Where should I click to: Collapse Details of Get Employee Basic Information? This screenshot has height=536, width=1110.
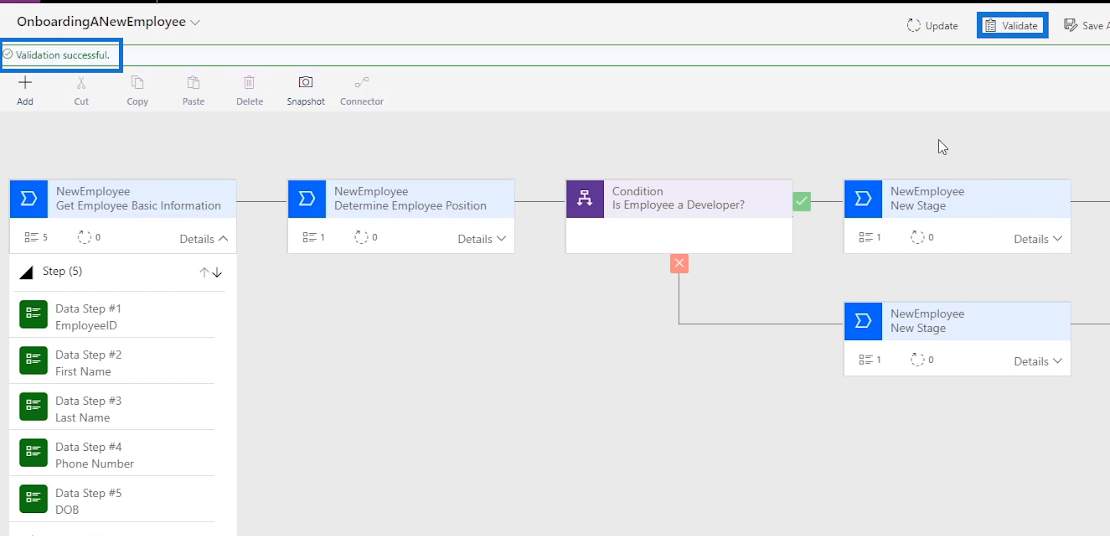pyautogui.click(x=204, y=239)
